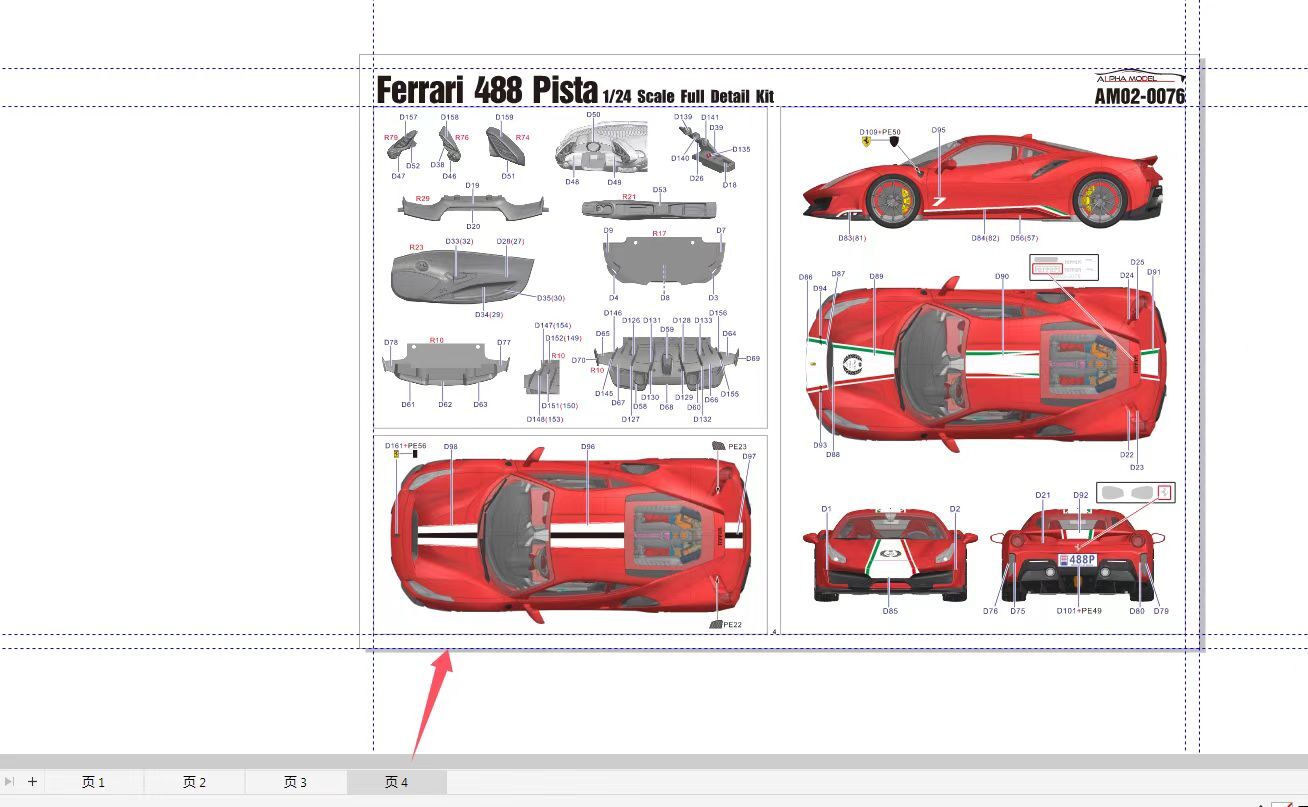Click the 'D157' label at top left
The width and height of the screenshot is (1308, 807).
tap(408, 117)
